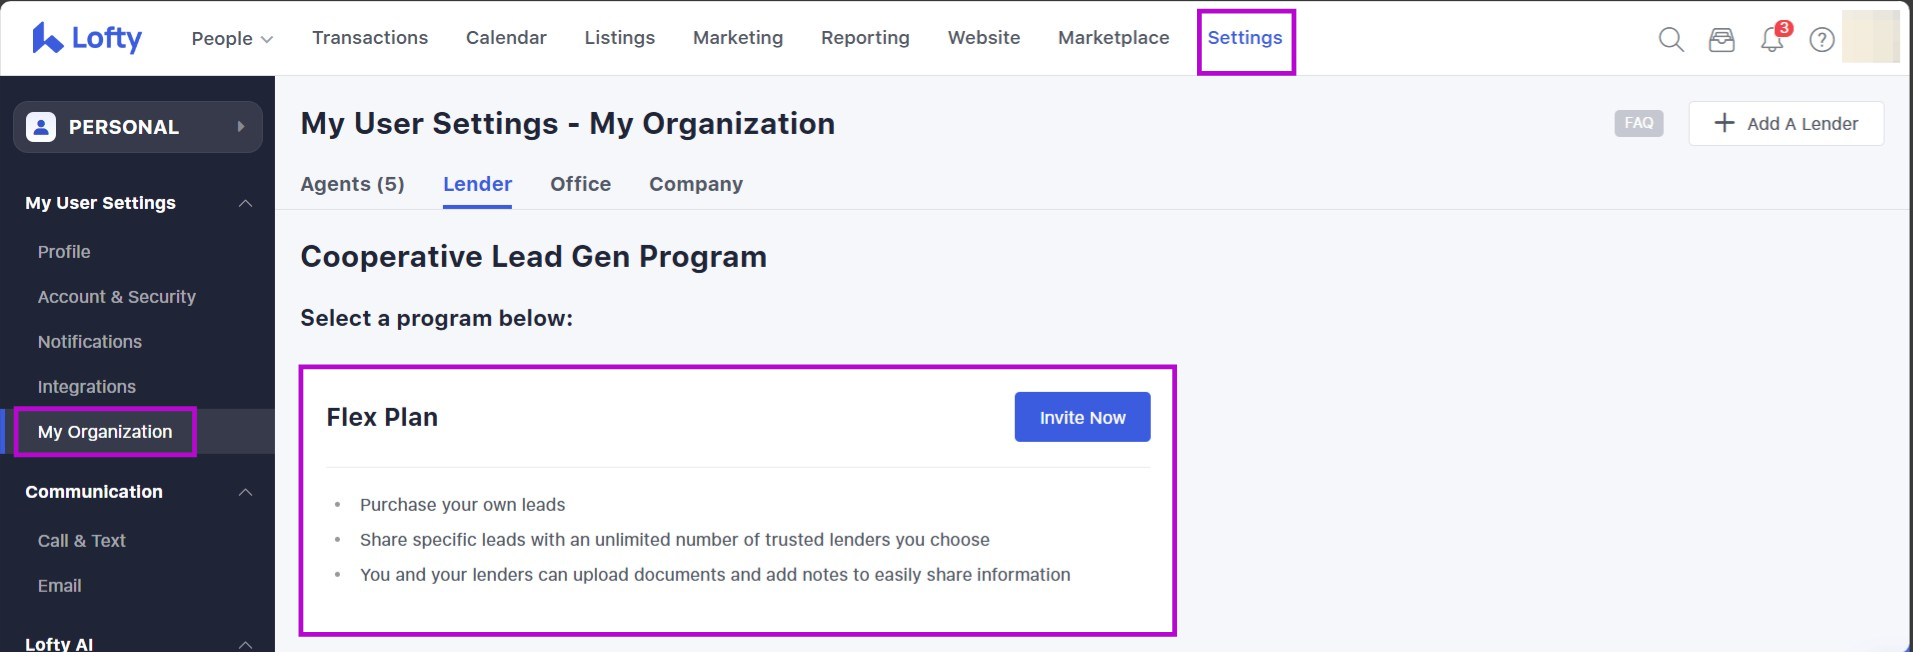The width and height of the screenshot is (1913, 652).
Task: Open the inbox tray icon
Action: pos(1721,39)
